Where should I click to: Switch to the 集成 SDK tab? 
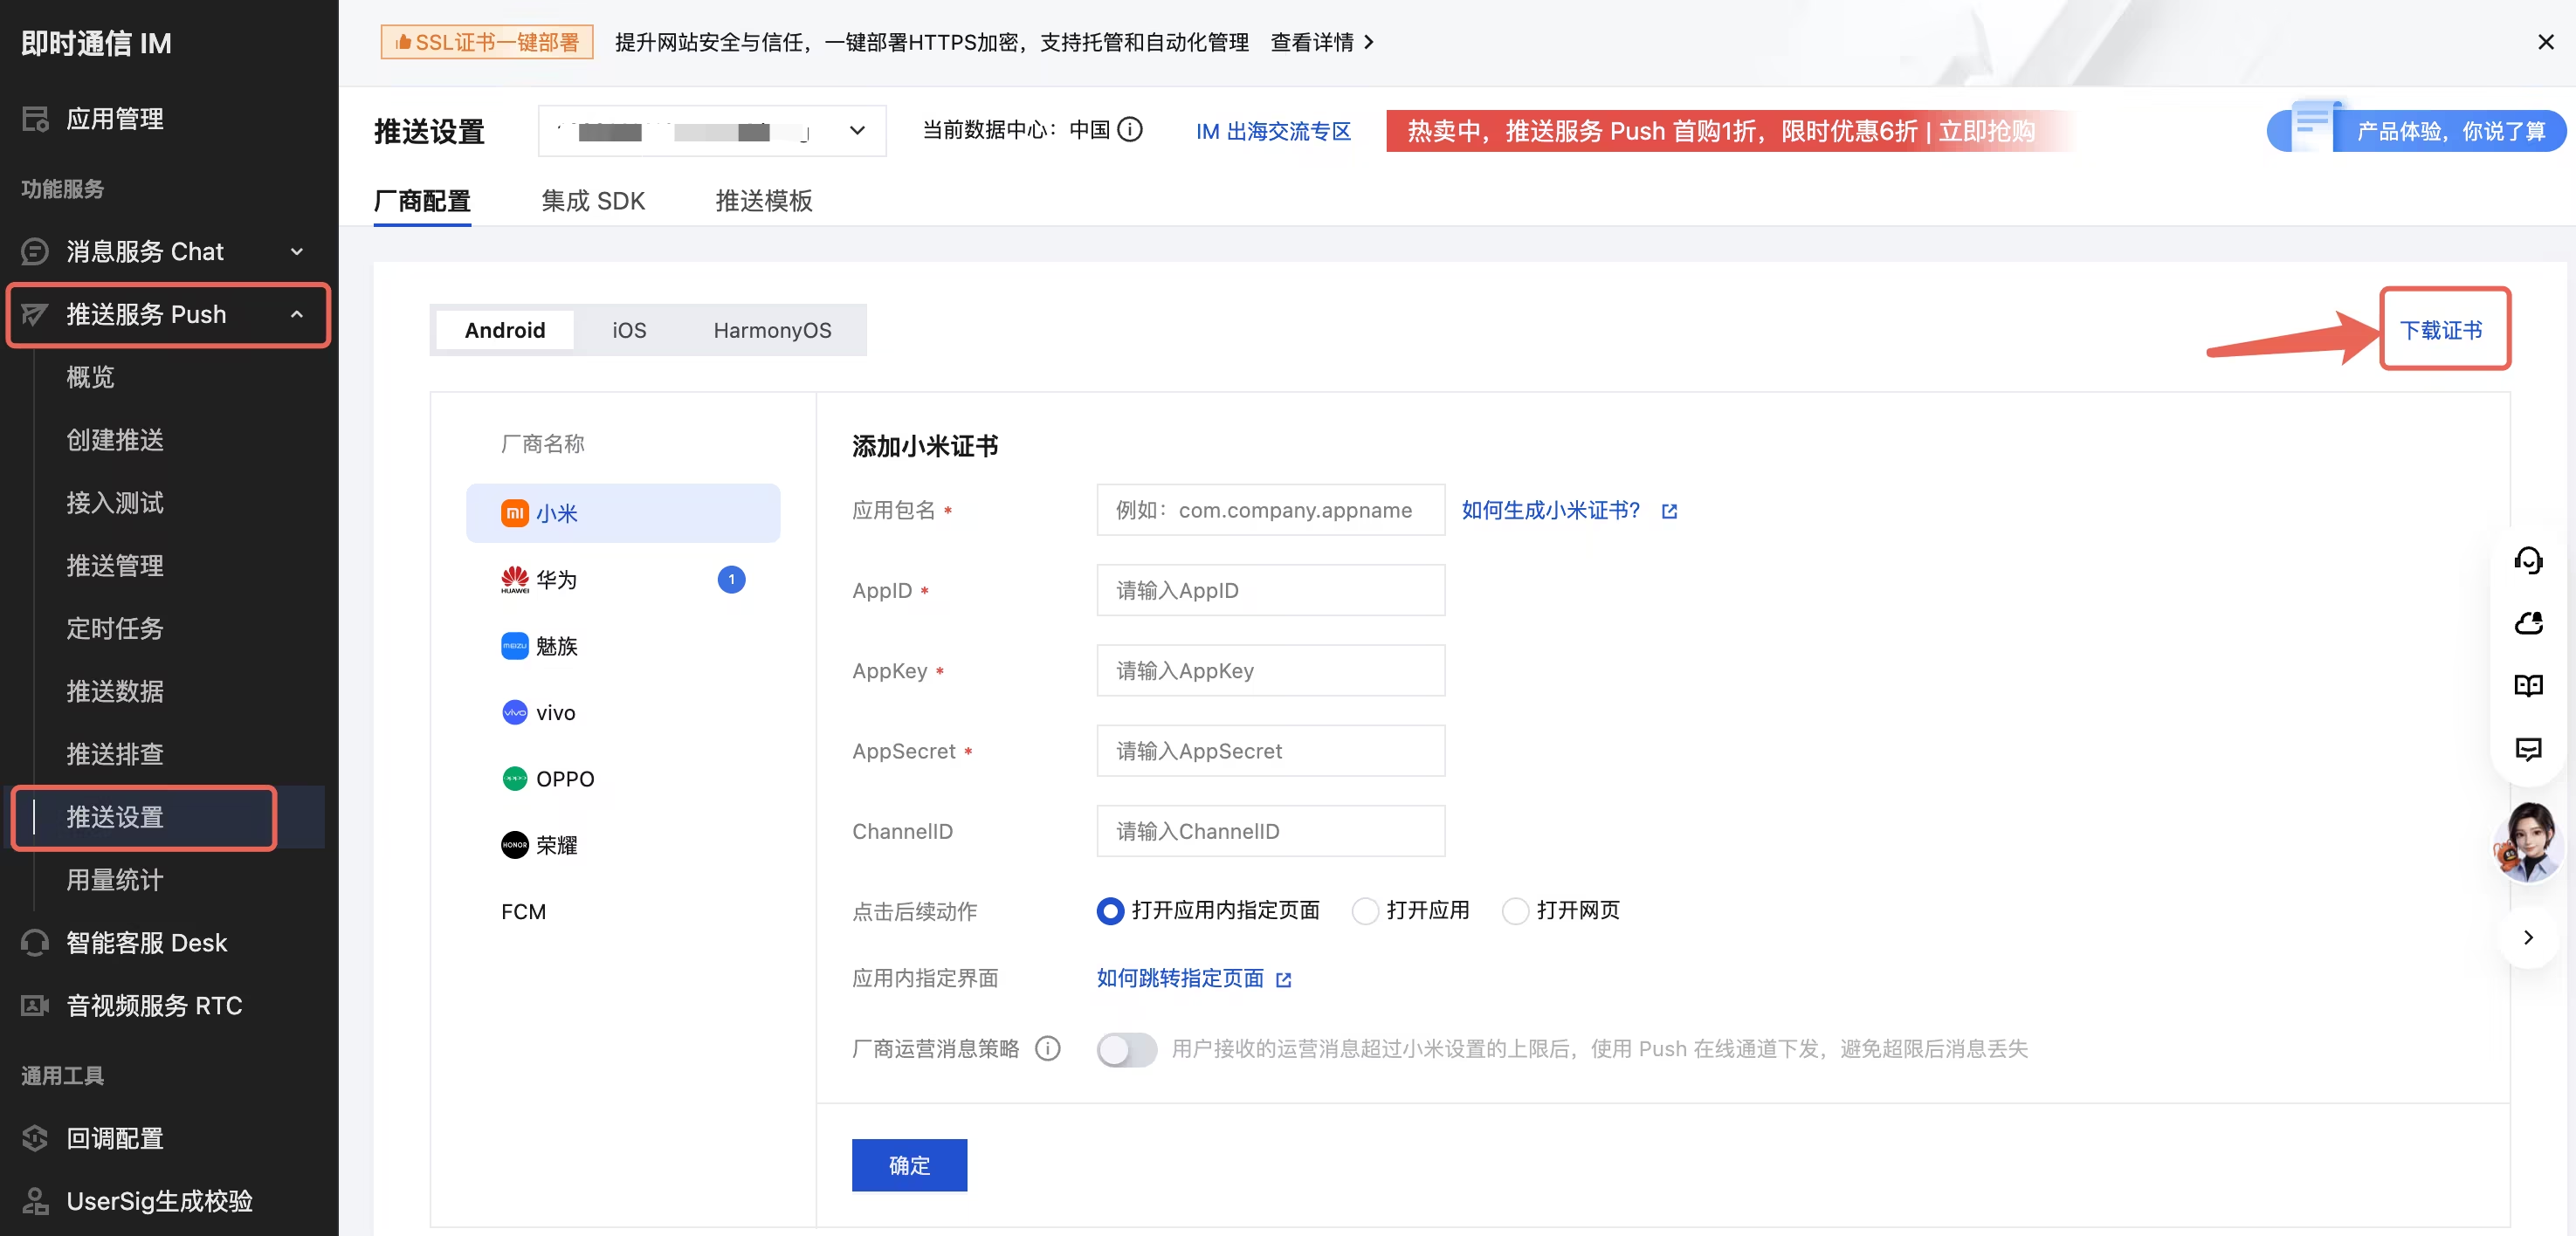(593, 201)
